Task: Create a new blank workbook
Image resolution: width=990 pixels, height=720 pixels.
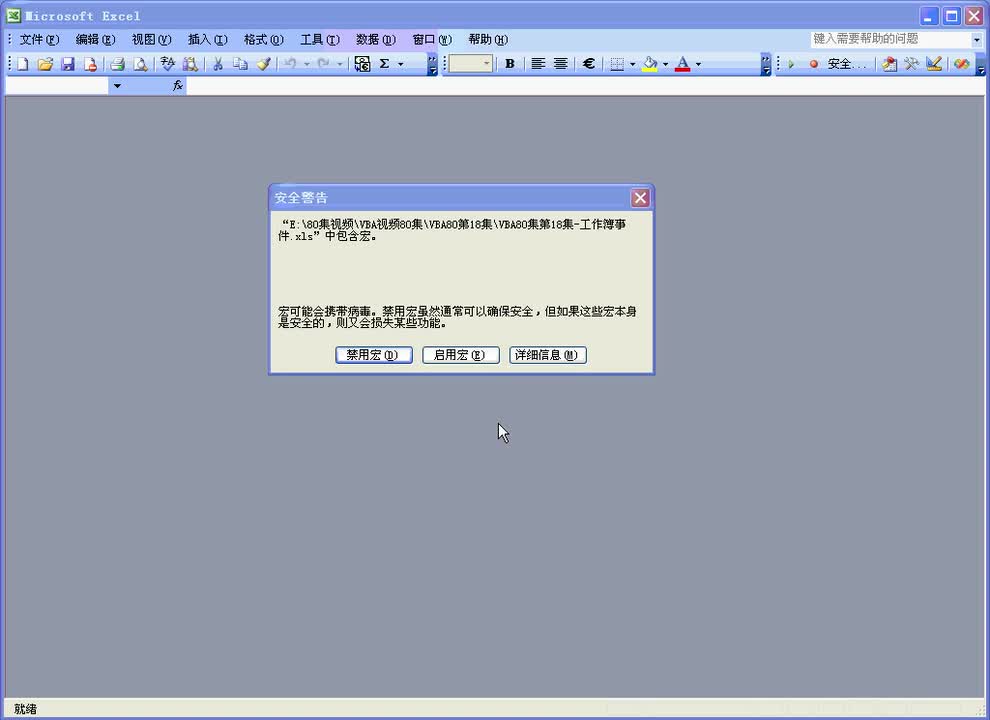Action: coord(23,64)
